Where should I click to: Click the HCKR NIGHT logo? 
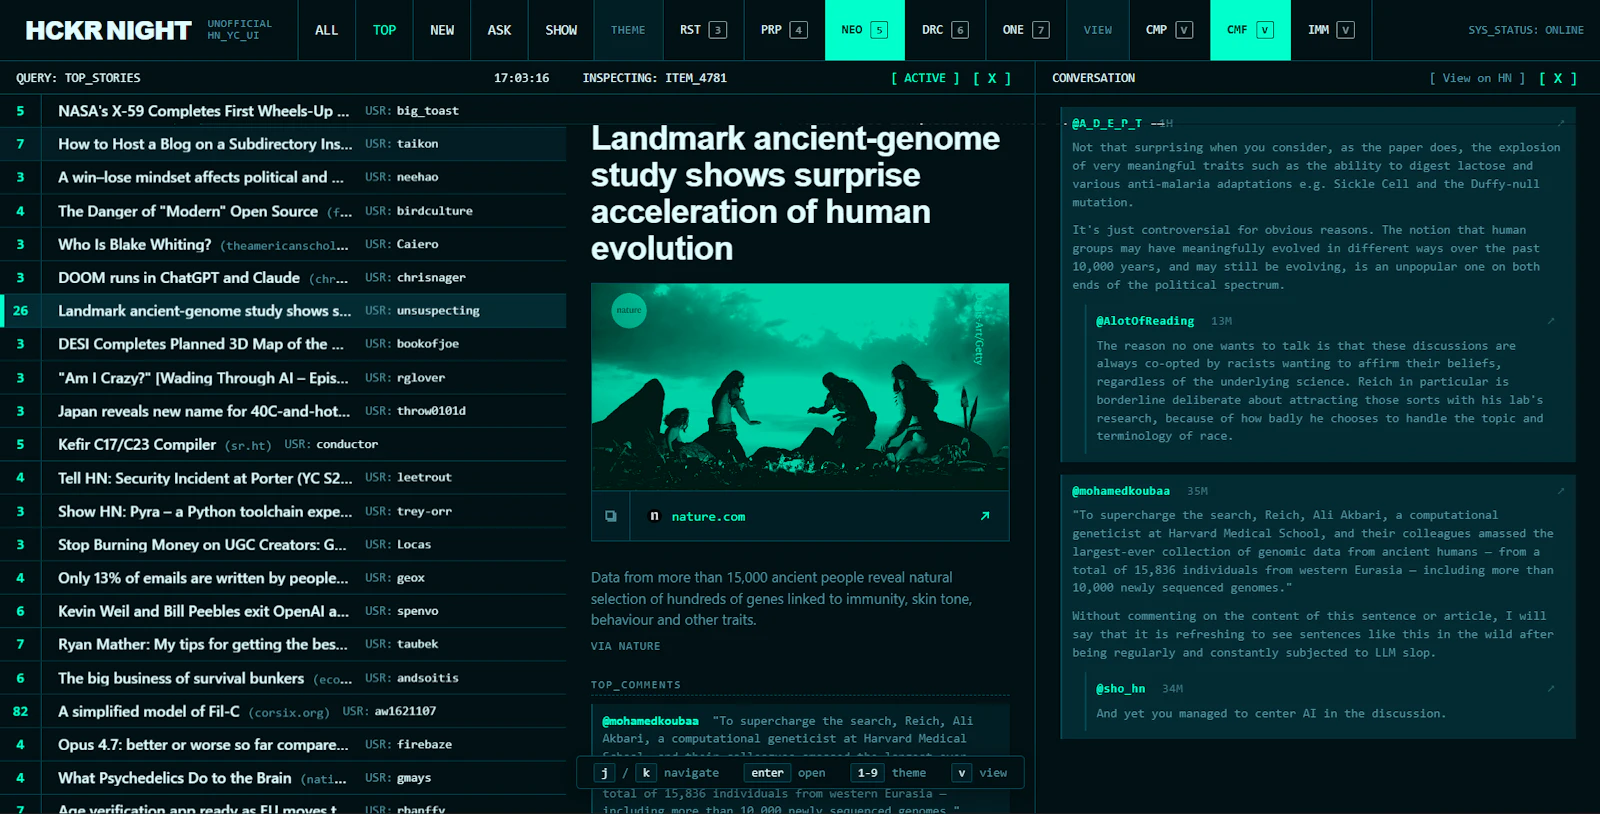[108, 30]
